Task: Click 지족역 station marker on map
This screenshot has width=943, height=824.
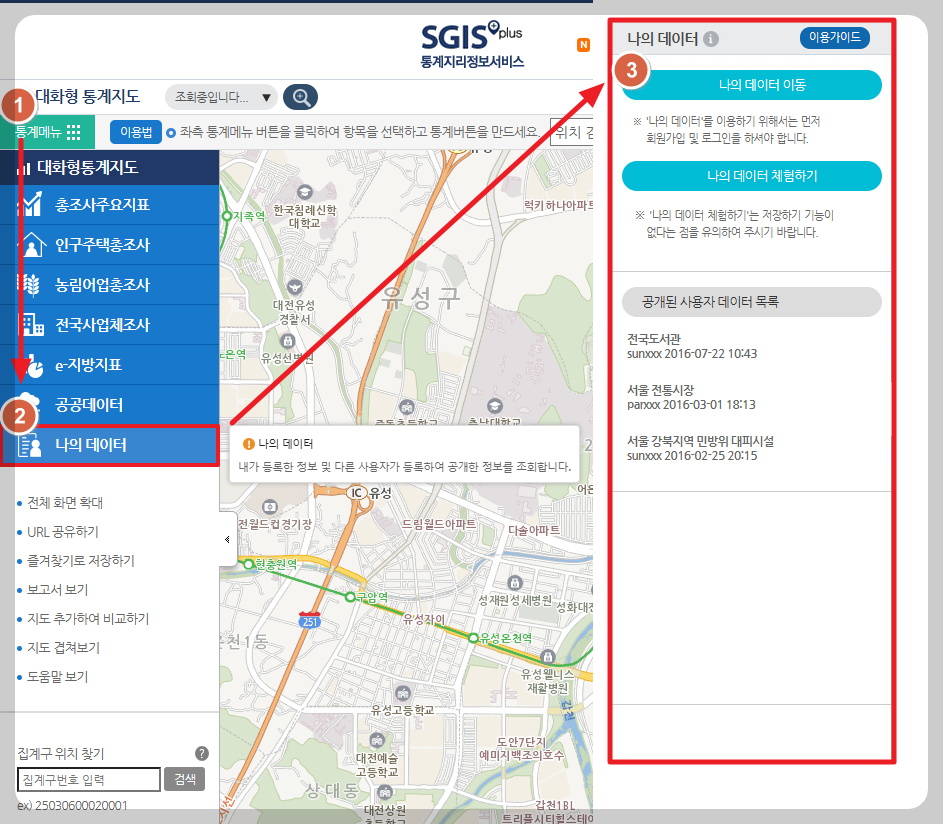Action: coord(227,215)
